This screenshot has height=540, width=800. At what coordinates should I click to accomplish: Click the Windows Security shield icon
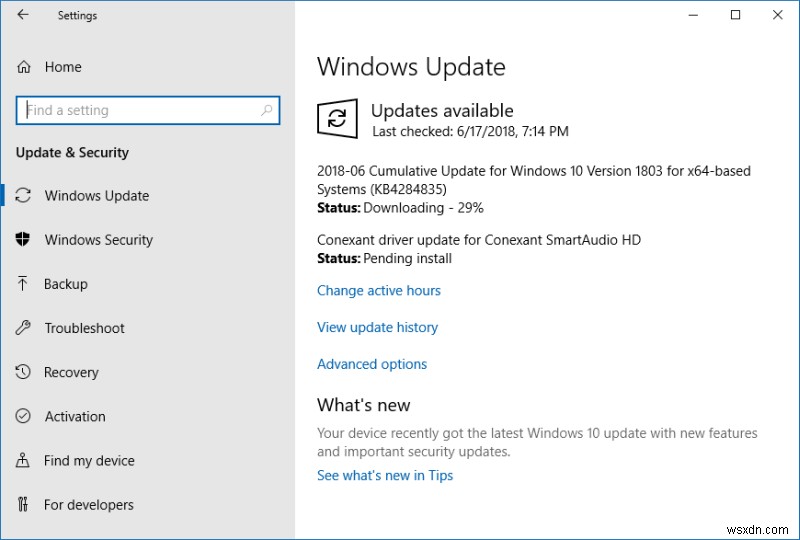pyautogui.click(x=23, y=239)
